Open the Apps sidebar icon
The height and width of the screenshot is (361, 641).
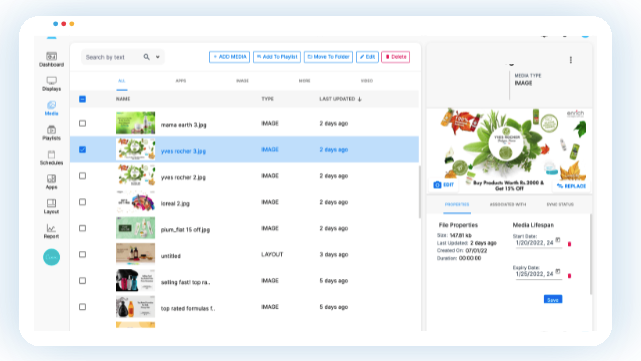(52, 179)
